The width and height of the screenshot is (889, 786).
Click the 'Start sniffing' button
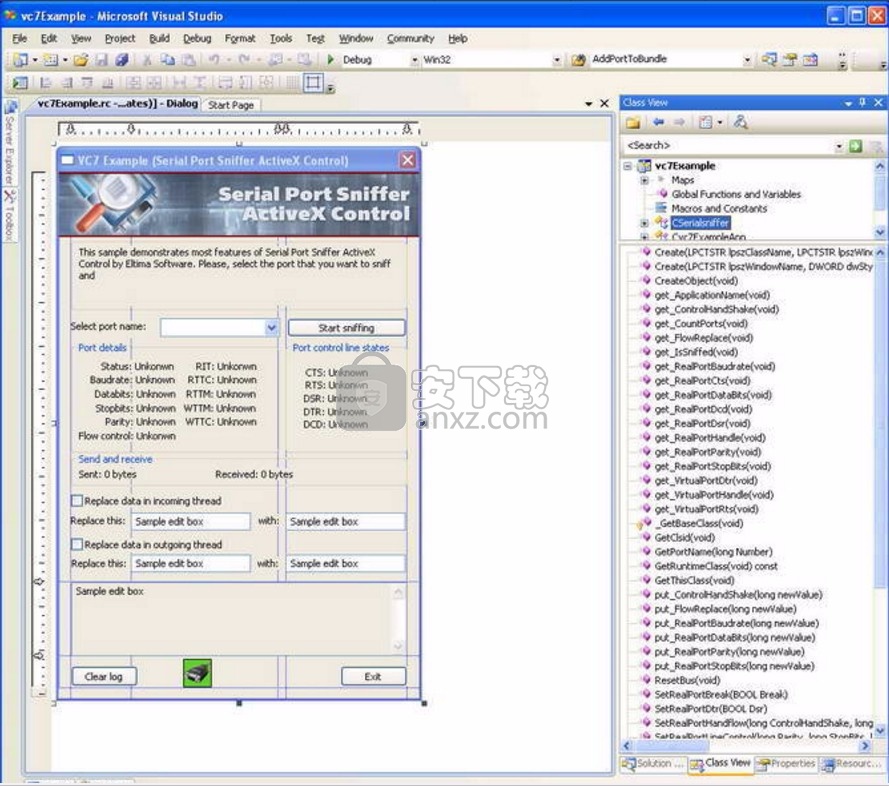pos(346,328)
